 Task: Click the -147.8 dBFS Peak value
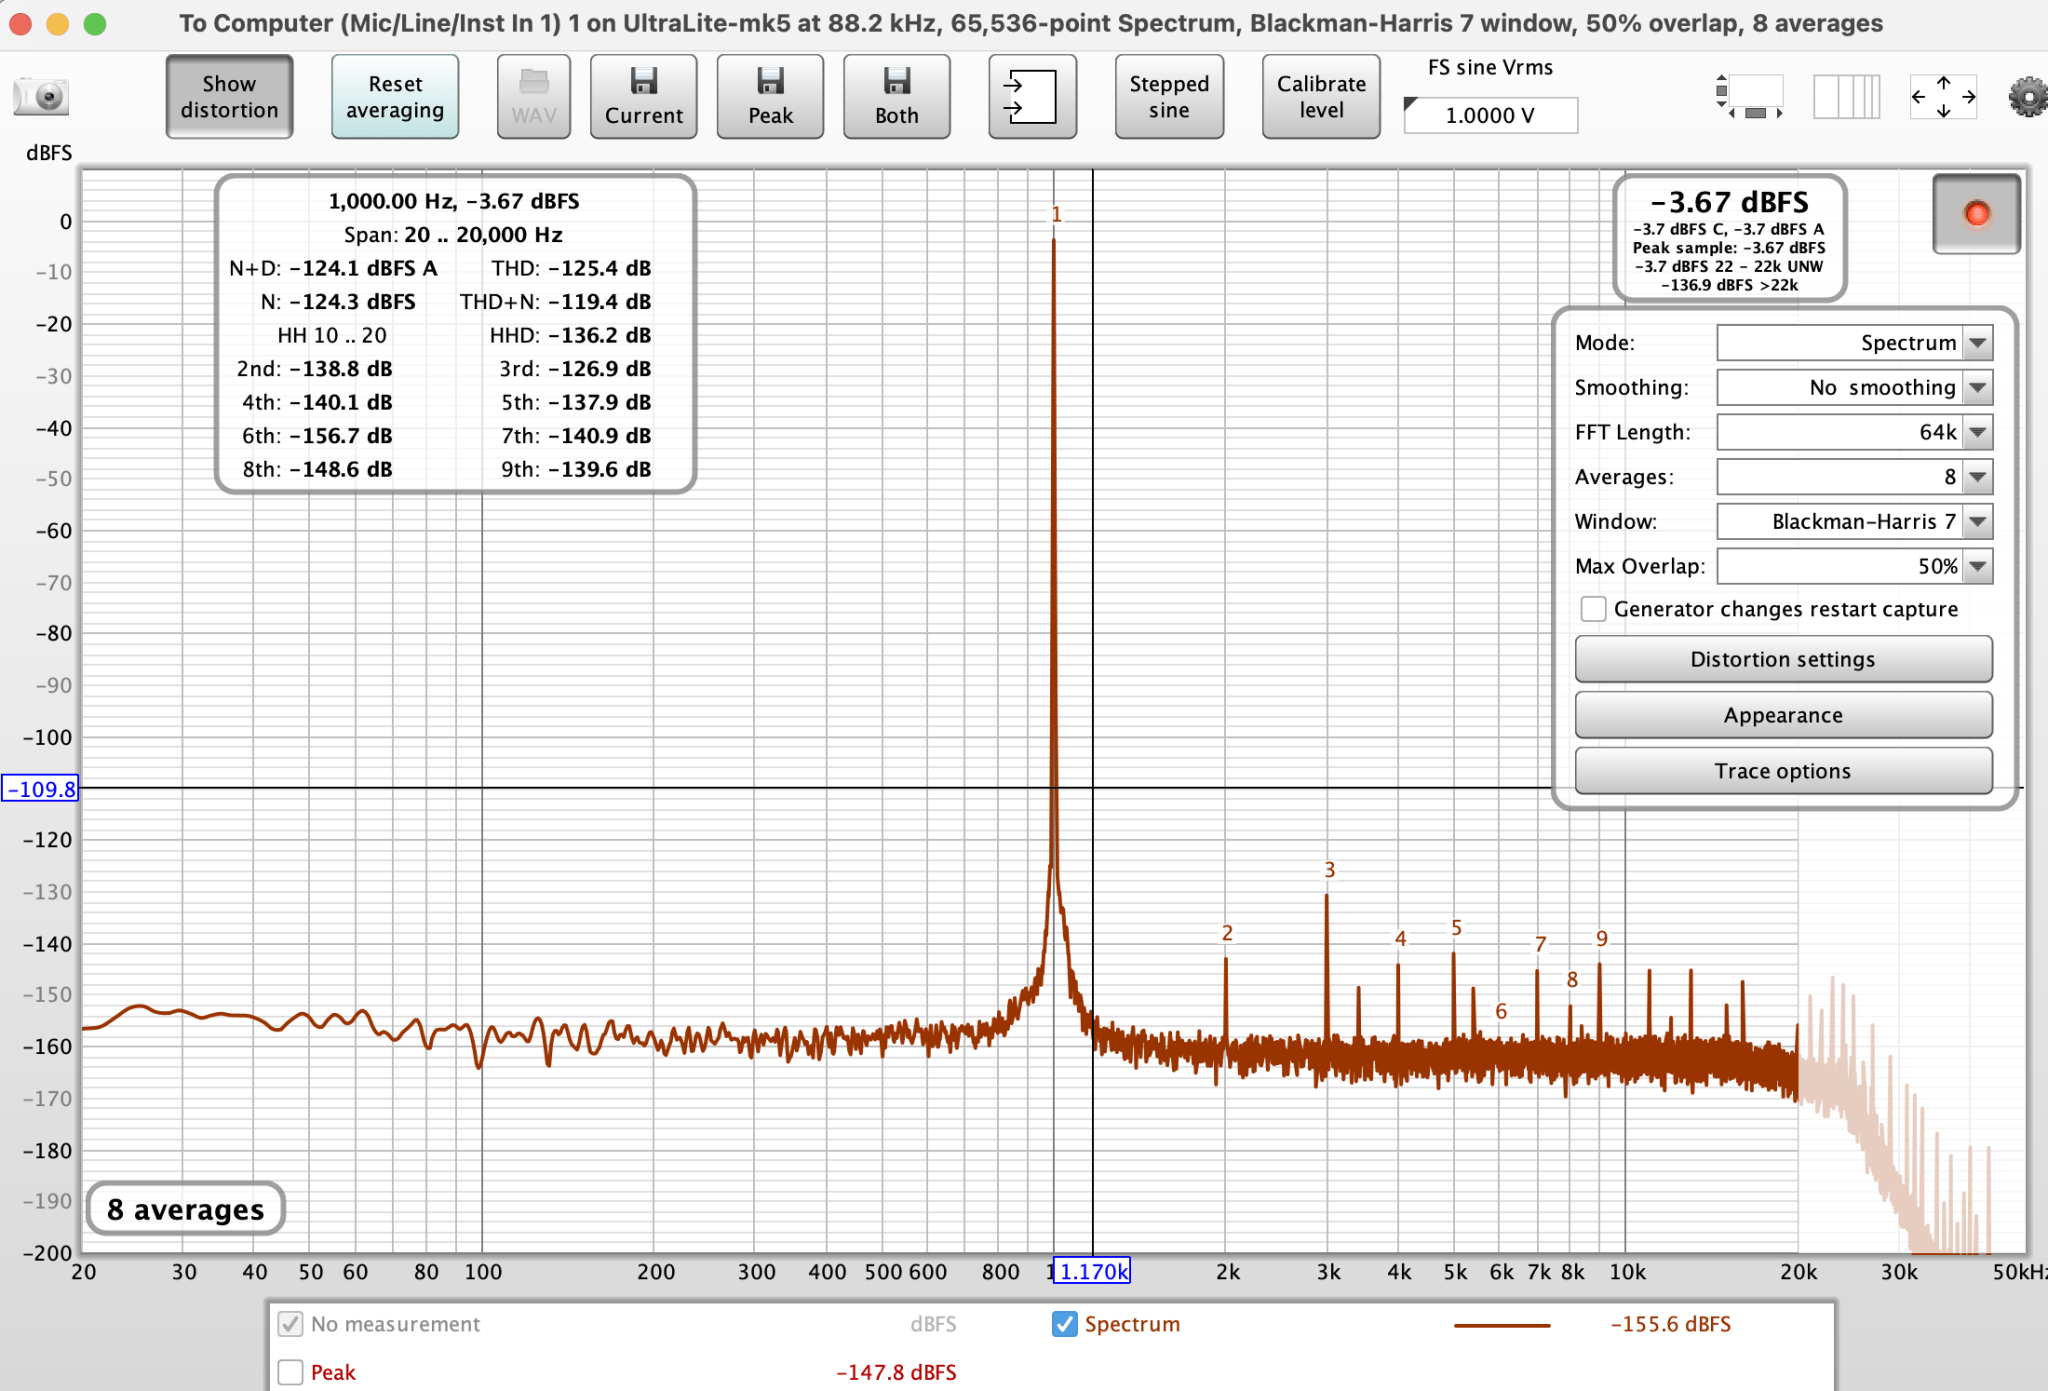coord(896,1372)
